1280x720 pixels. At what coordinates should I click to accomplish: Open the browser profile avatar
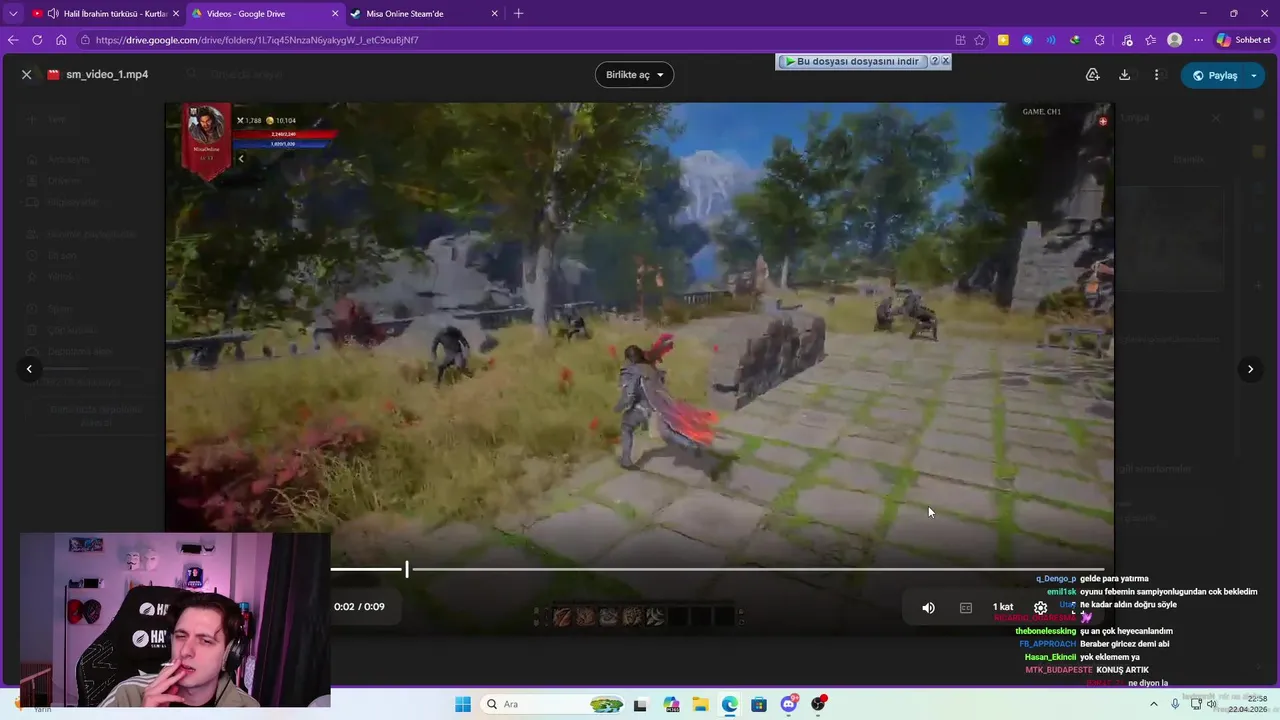click(x=1175, y=40)
